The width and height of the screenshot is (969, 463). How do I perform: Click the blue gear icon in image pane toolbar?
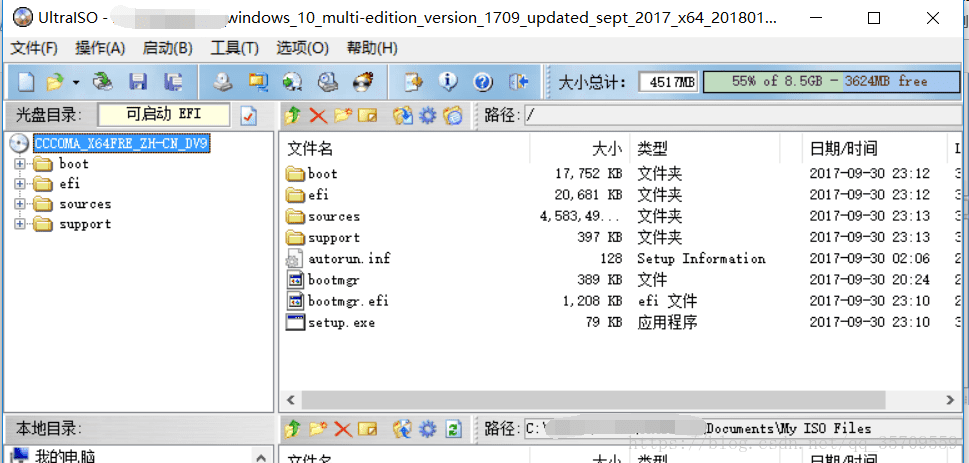click(428, 115)
